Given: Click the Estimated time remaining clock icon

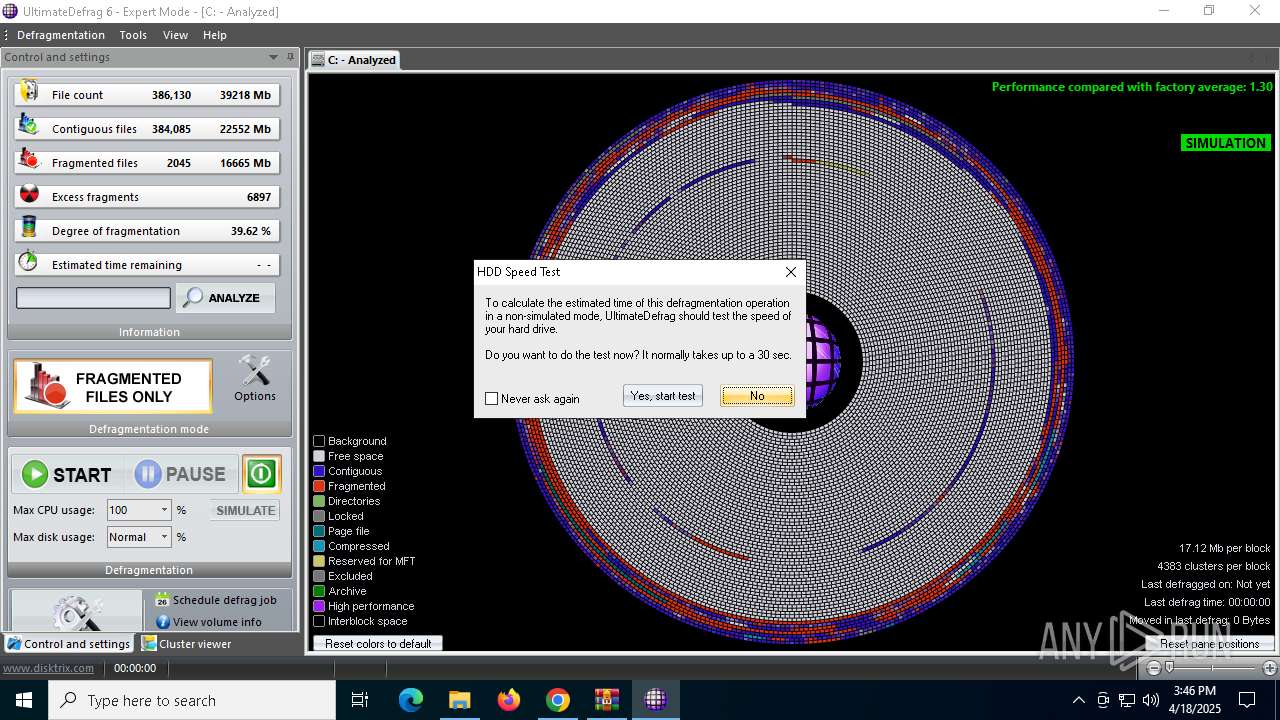Looking at the screenshot, I should [x=28, y=263].
